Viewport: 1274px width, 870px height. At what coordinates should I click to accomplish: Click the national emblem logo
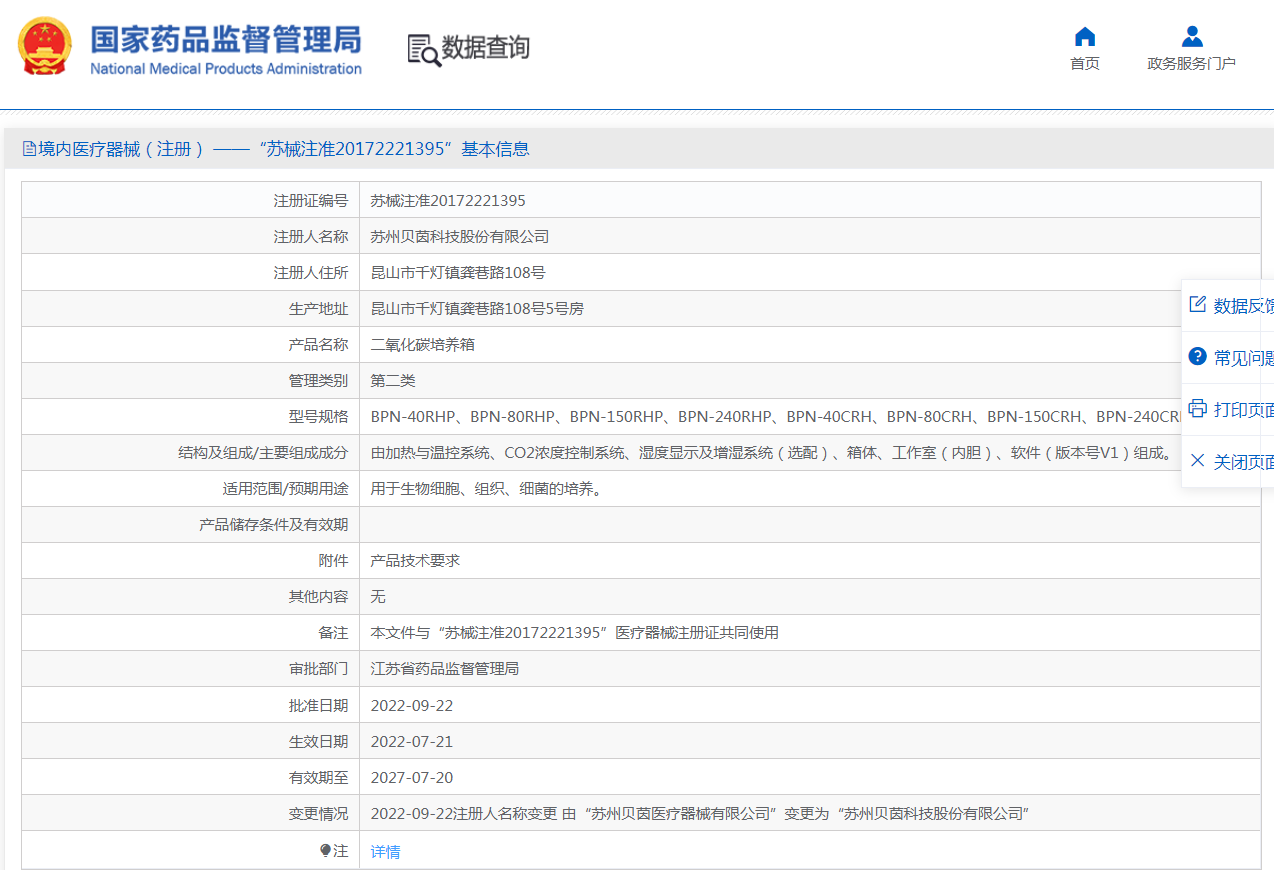pos(45,46)
